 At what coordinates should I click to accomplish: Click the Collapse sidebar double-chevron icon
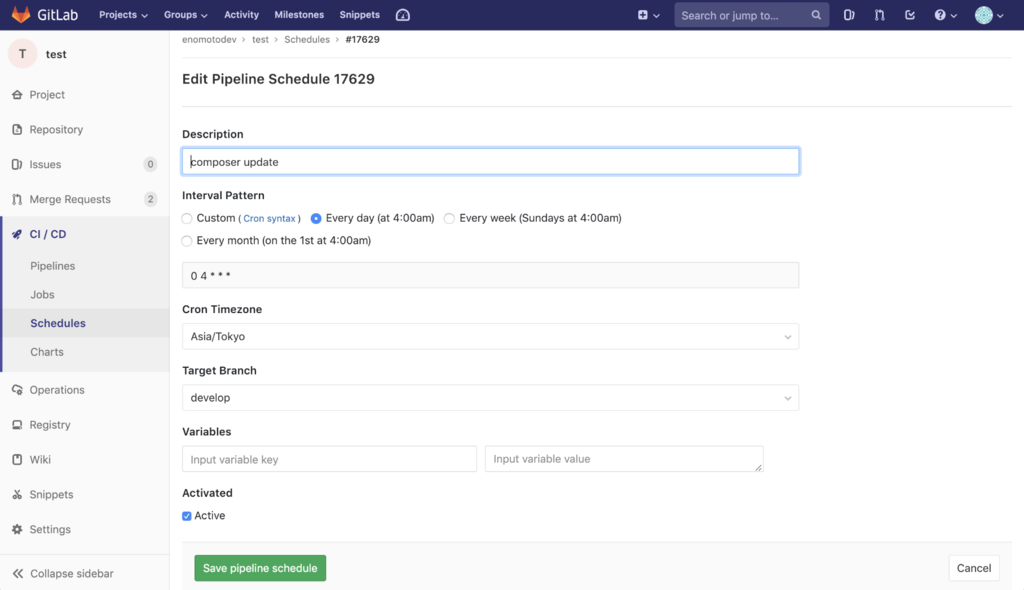18,574
